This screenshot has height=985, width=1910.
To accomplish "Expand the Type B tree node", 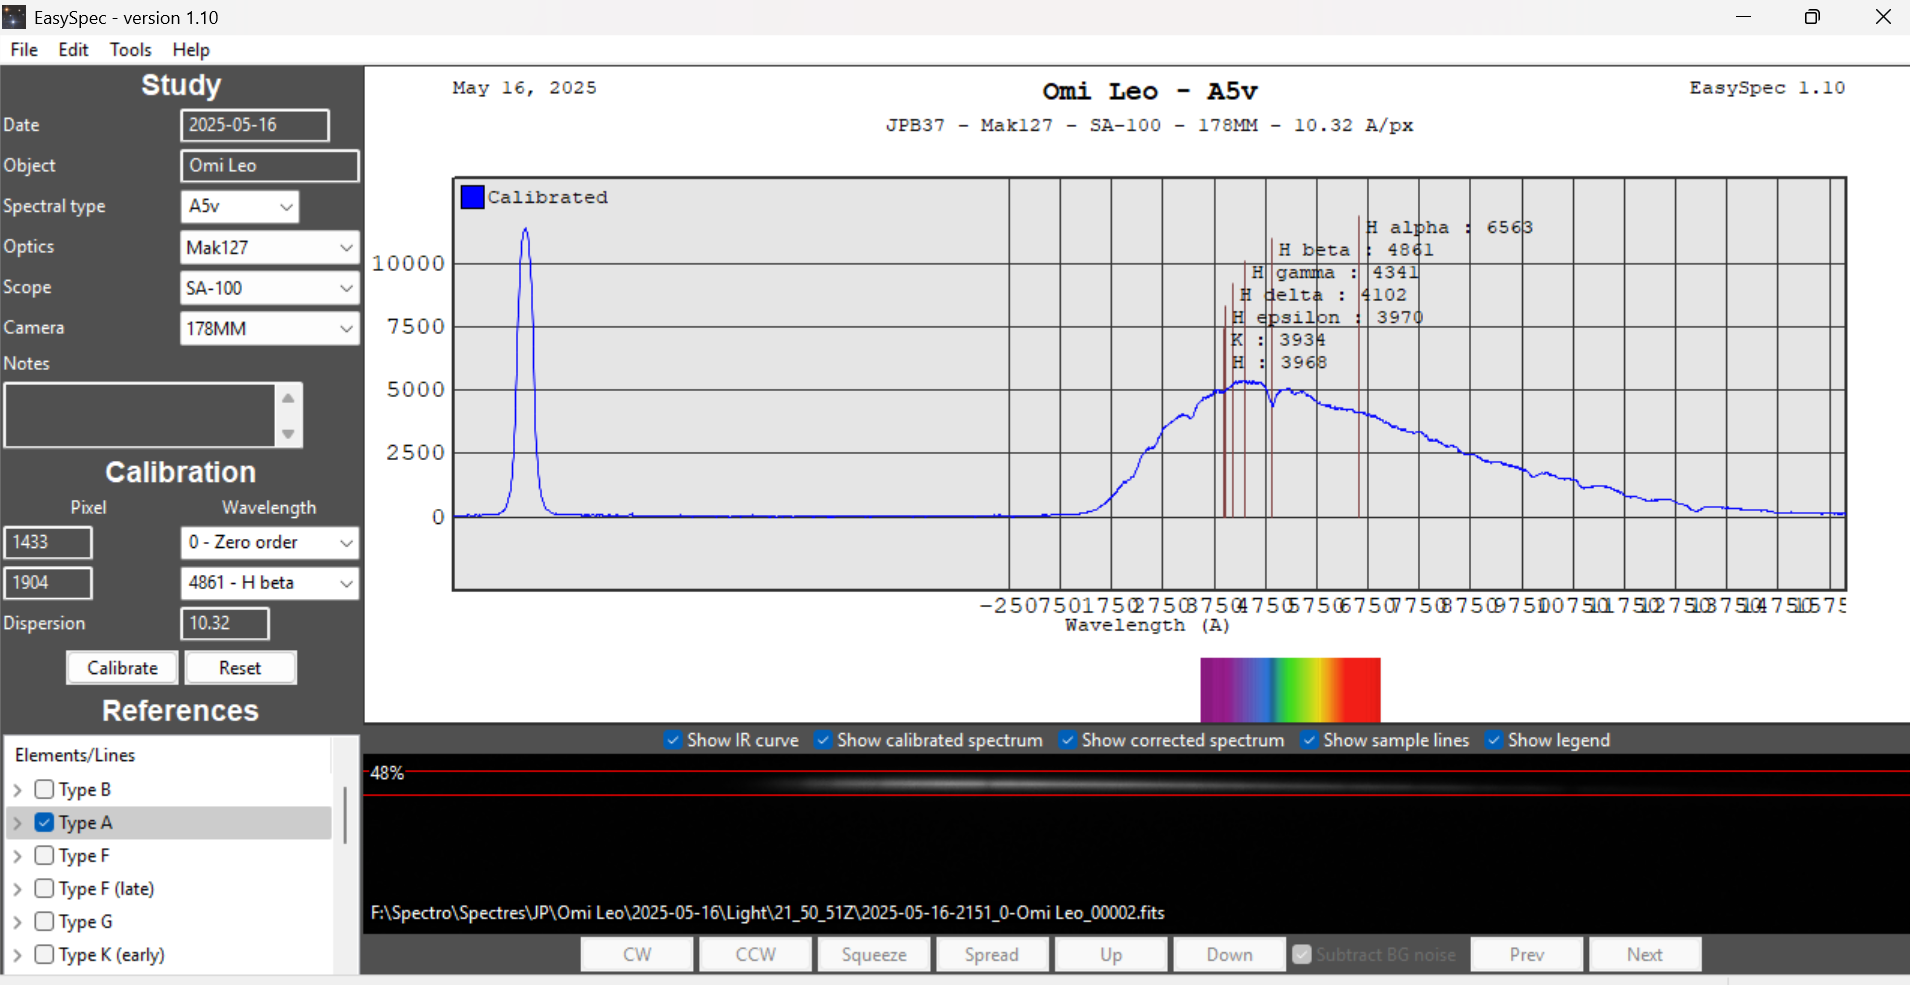I will [x=18, y=790].
